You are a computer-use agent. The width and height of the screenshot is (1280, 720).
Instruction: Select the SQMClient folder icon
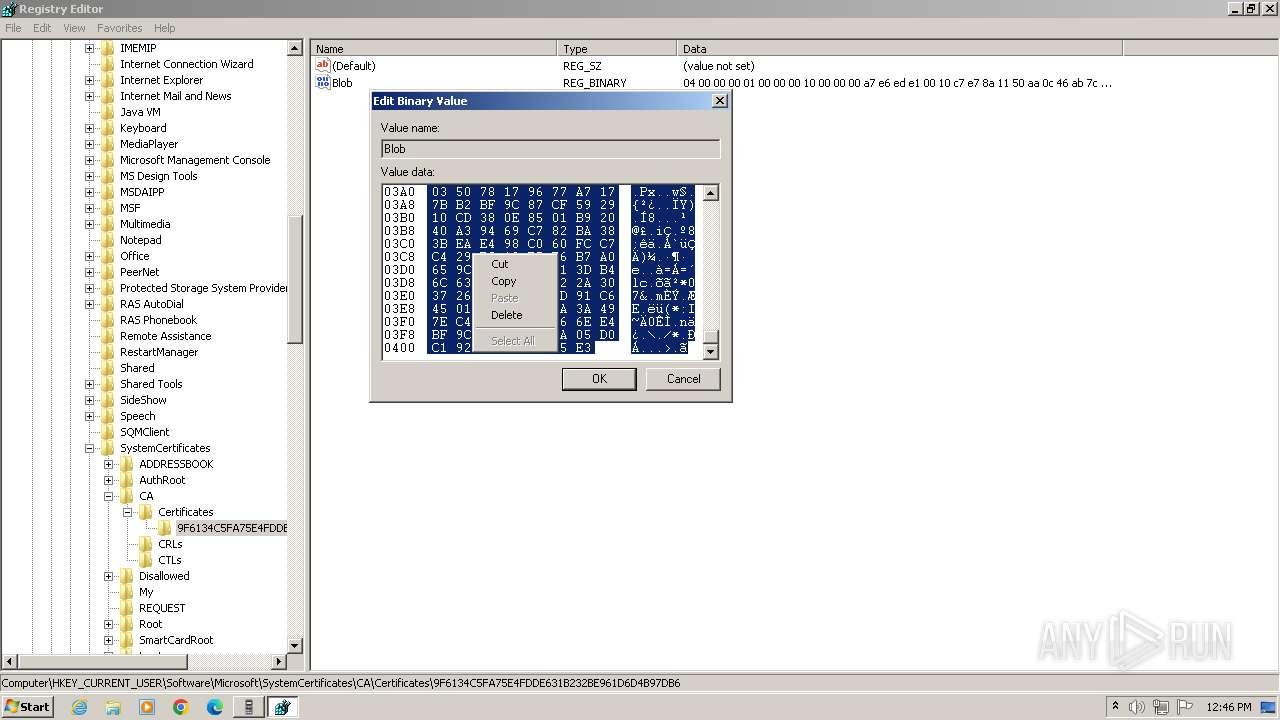(108, 432)
